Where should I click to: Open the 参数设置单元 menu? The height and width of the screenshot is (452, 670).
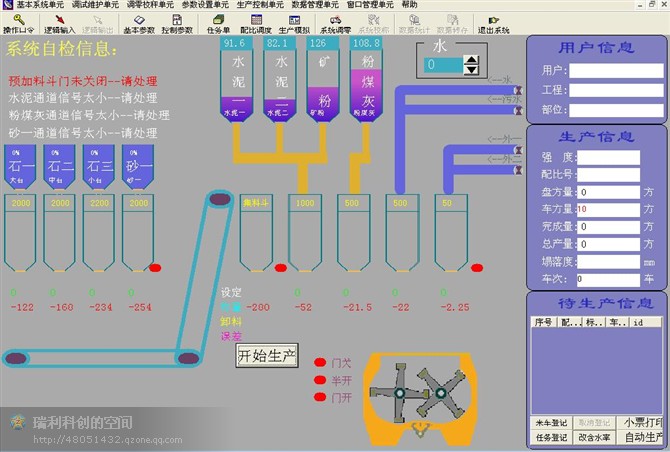(203, 5)
